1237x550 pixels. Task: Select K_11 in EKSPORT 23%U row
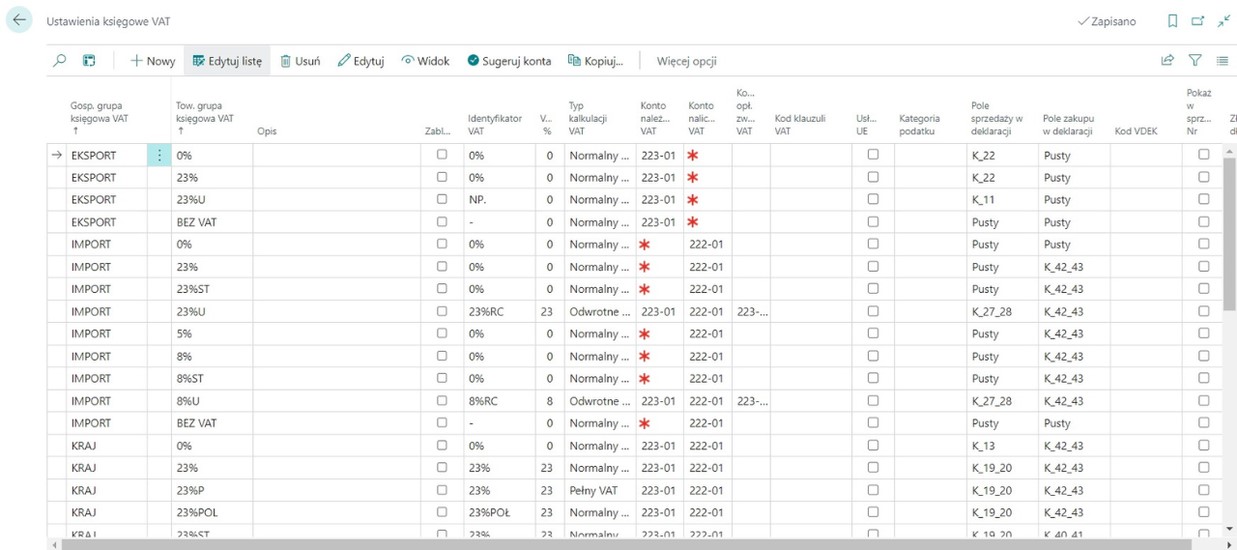(x=1003, y=199)
